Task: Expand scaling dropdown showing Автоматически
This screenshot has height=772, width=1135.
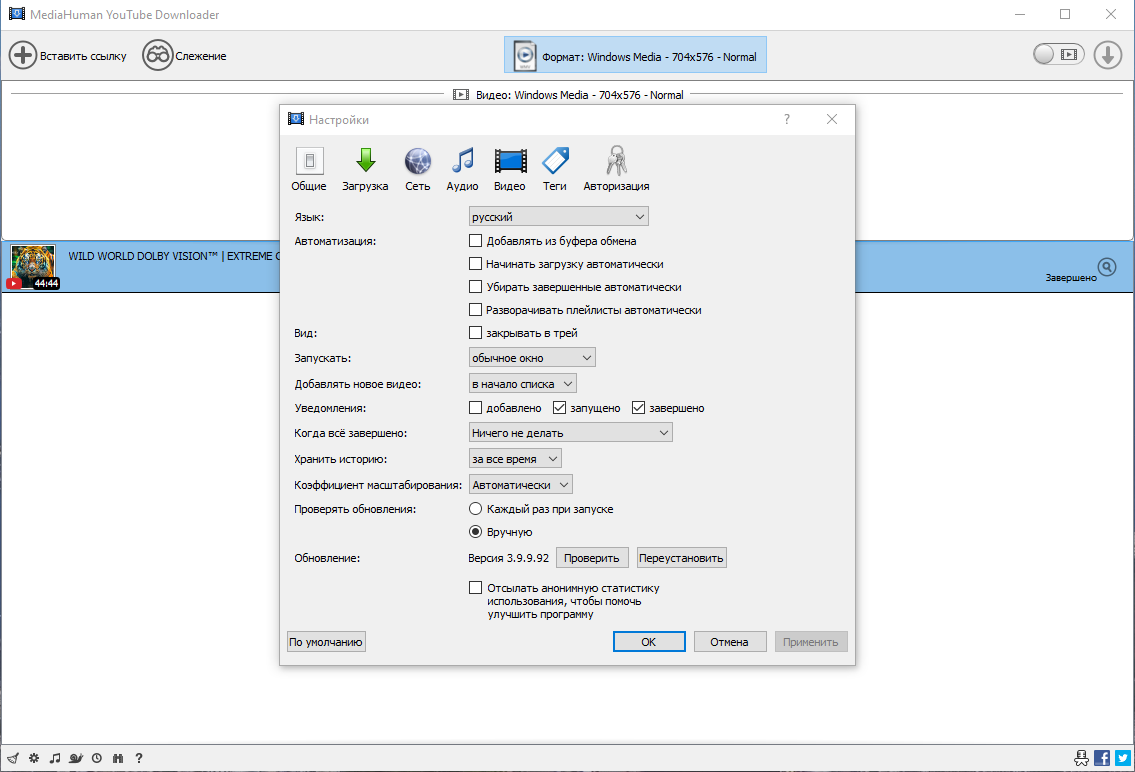Action: click(521, 485)
